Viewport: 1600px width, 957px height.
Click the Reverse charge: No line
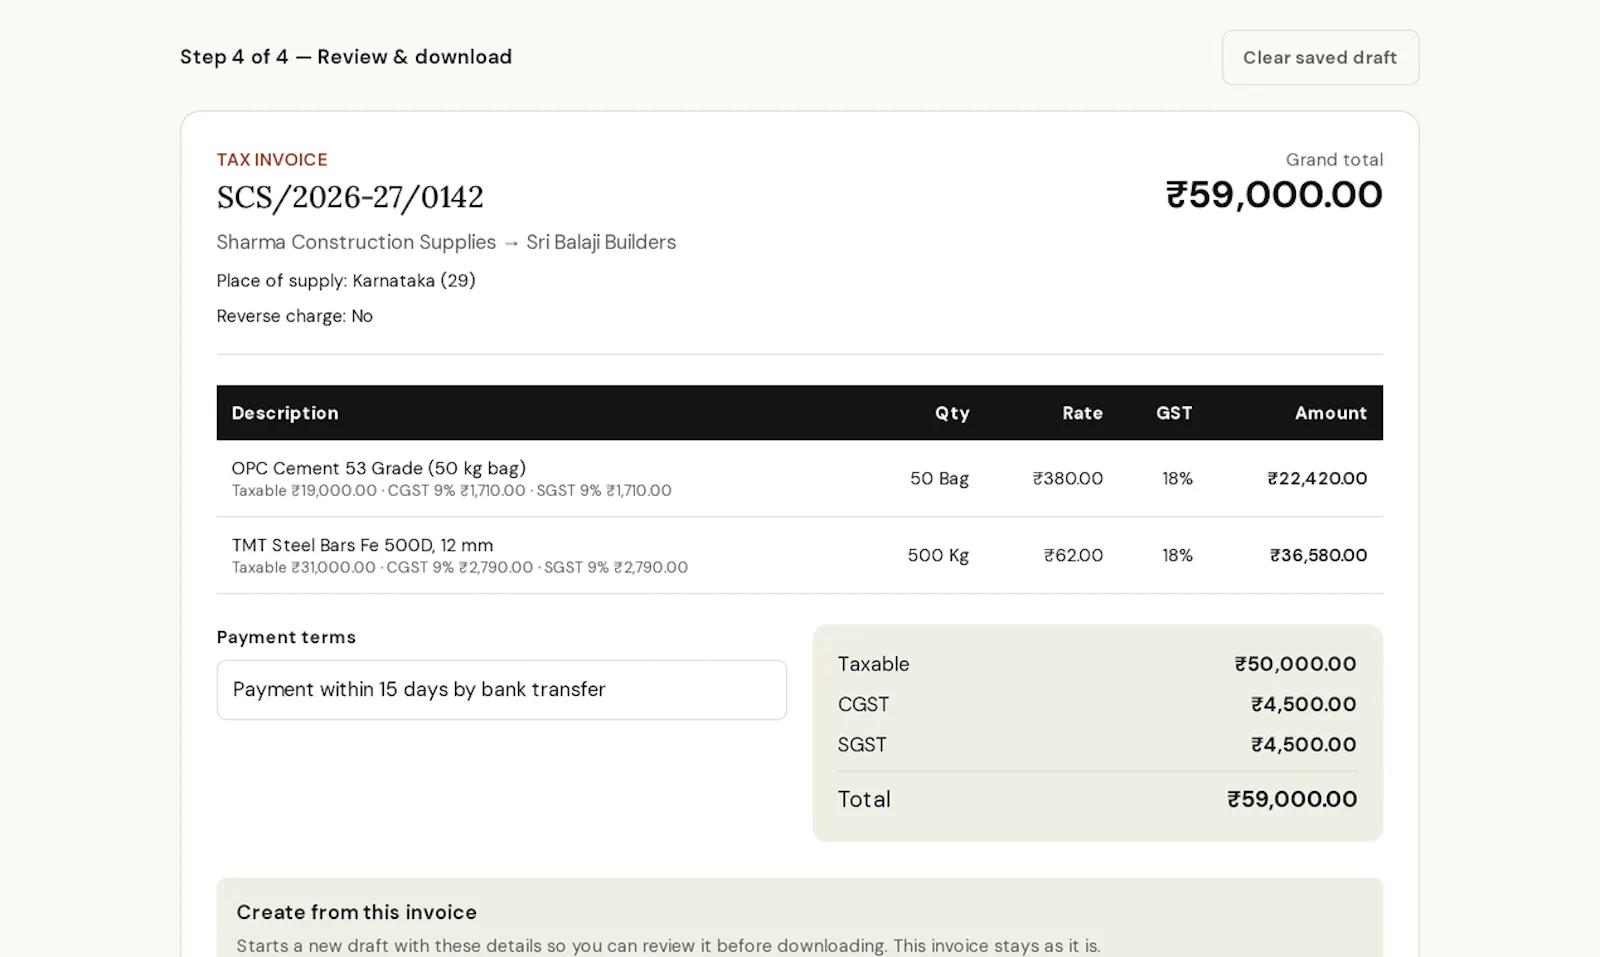(295, 316)
